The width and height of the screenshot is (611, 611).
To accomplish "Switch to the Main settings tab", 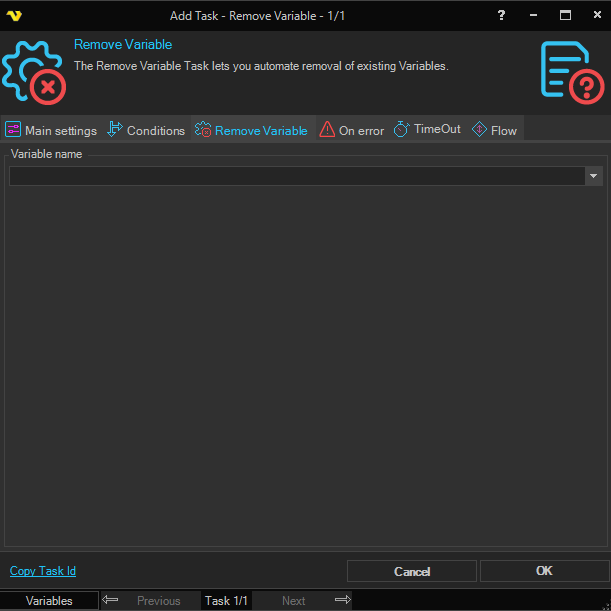I will (51, 130).
